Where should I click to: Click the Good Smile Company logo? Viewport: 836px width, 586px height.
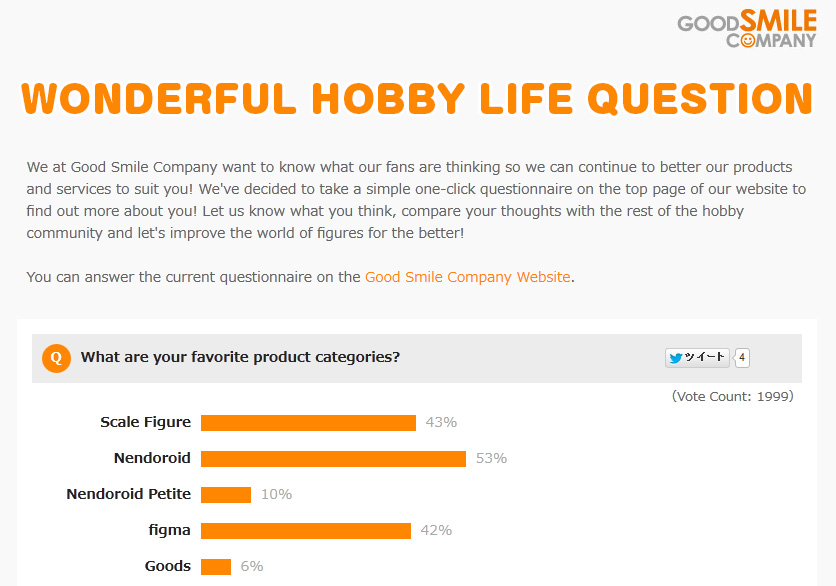click(x=746, y=29)
